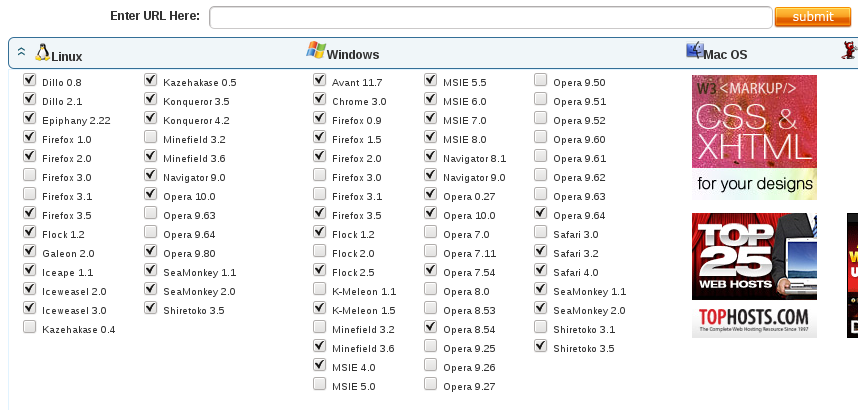This screenshot has height=410, width=858.
Task: Click the Mac OS section heading
Action: pos(724,55)
